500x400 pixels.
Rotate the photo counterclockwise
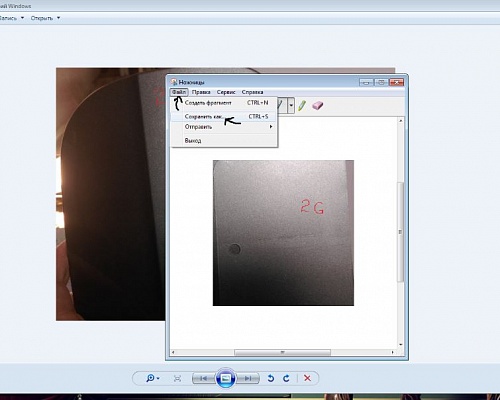click(x=271, y=378)
